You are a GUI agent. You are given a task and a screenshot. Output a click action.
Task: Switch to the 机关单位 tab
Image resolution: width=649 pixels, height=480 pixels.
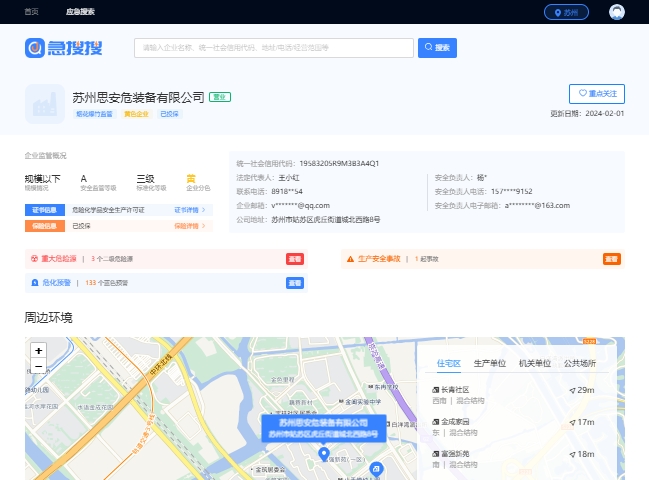coord(535,363)
